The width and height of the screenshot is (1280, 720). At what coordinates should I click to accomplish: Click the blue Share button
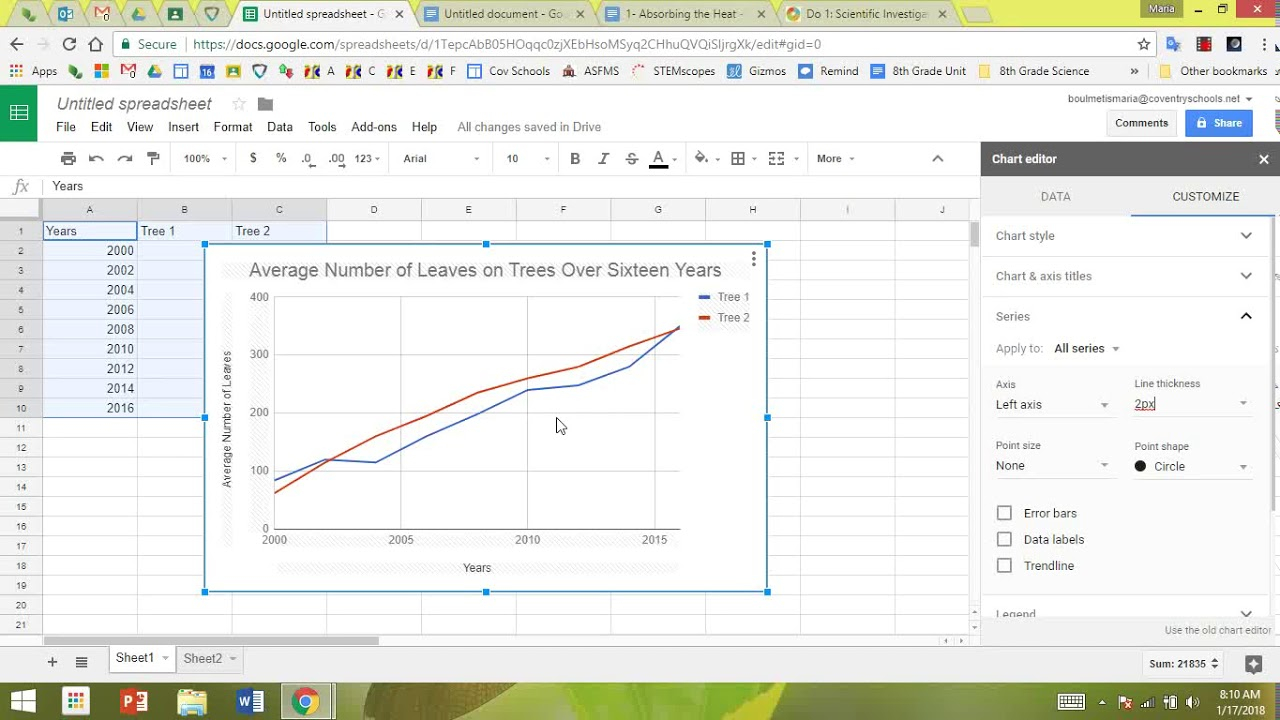click(x=1218, y=123)
